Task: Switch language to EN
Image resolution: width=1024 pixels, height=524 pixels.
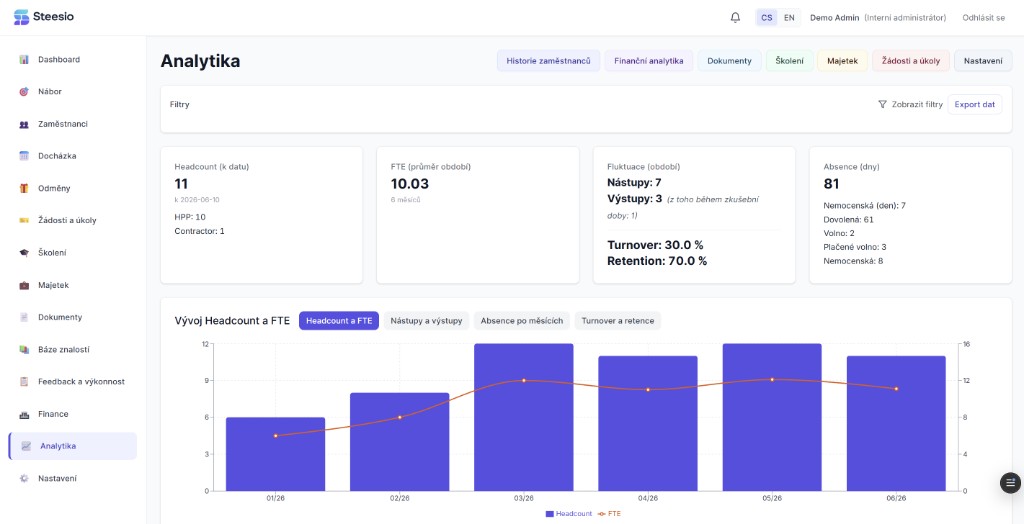Action: 789,18
